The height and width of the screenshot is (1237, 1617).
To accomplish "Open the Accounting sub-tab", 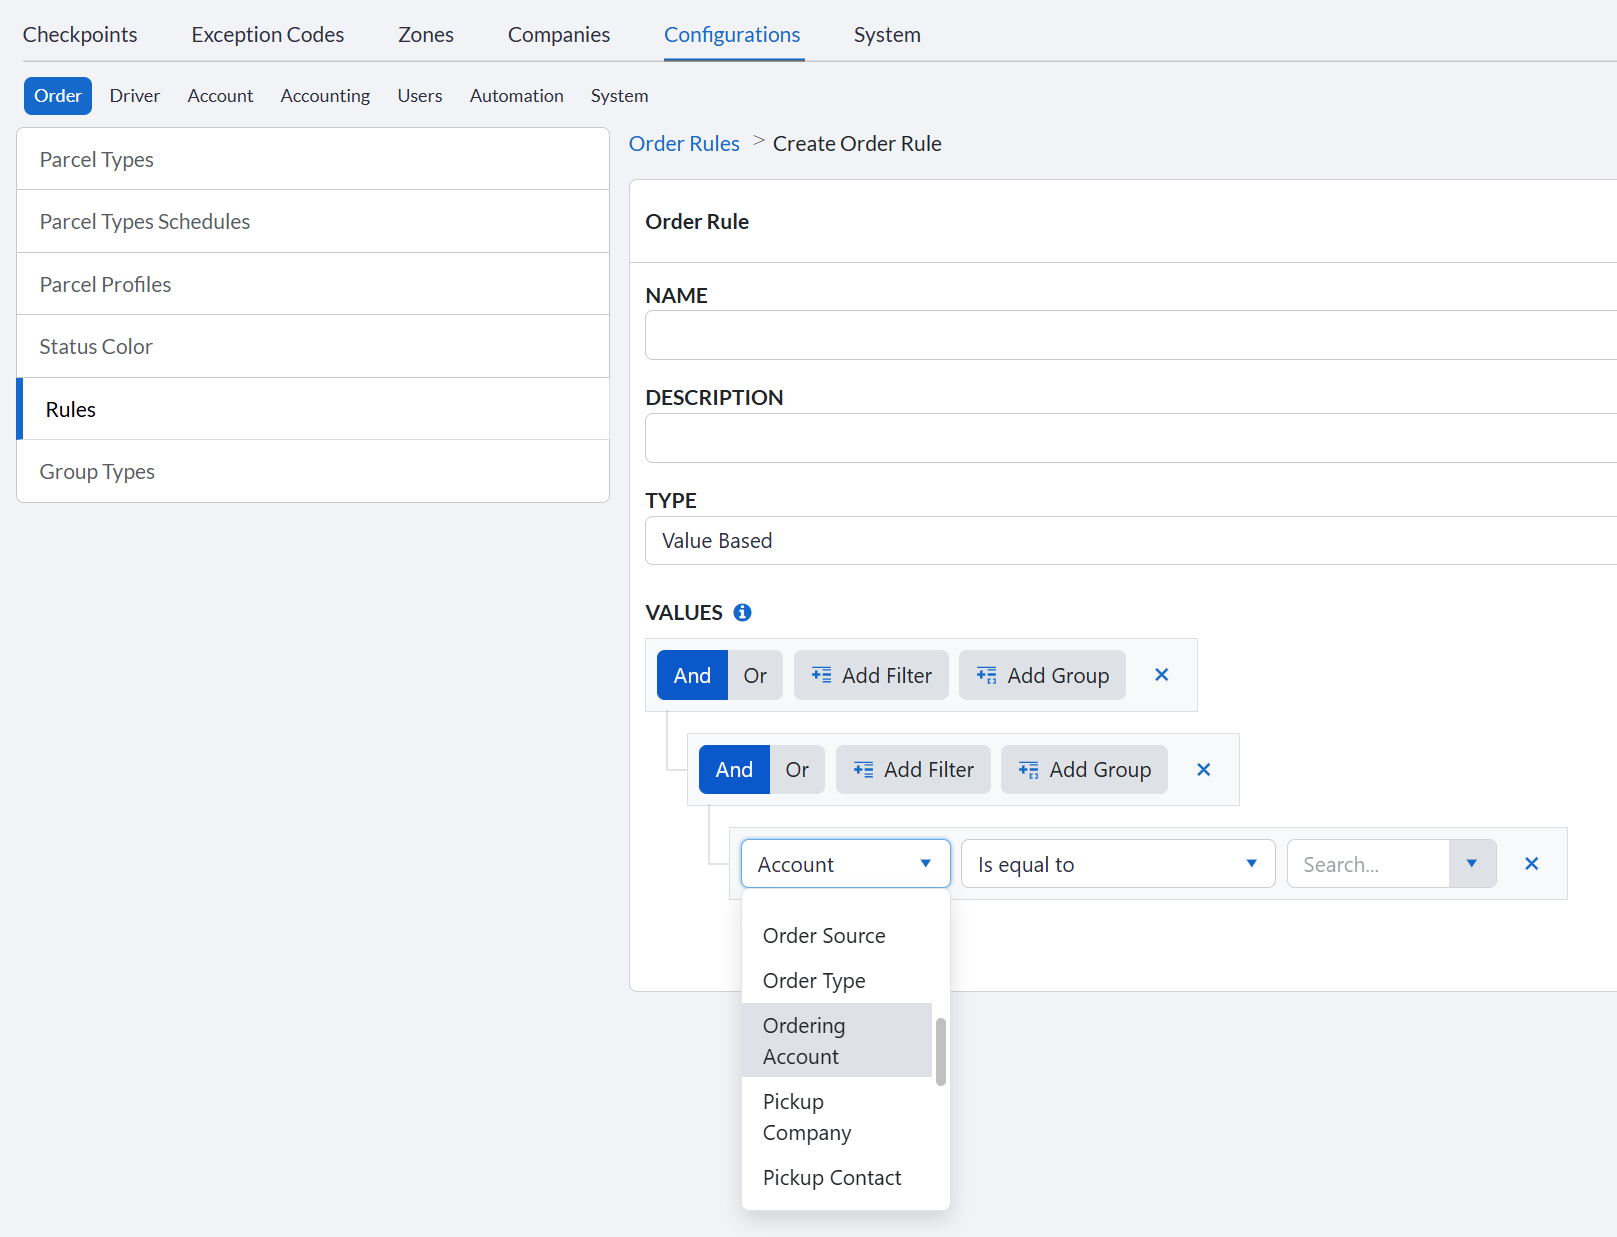I will pos(325,95).
